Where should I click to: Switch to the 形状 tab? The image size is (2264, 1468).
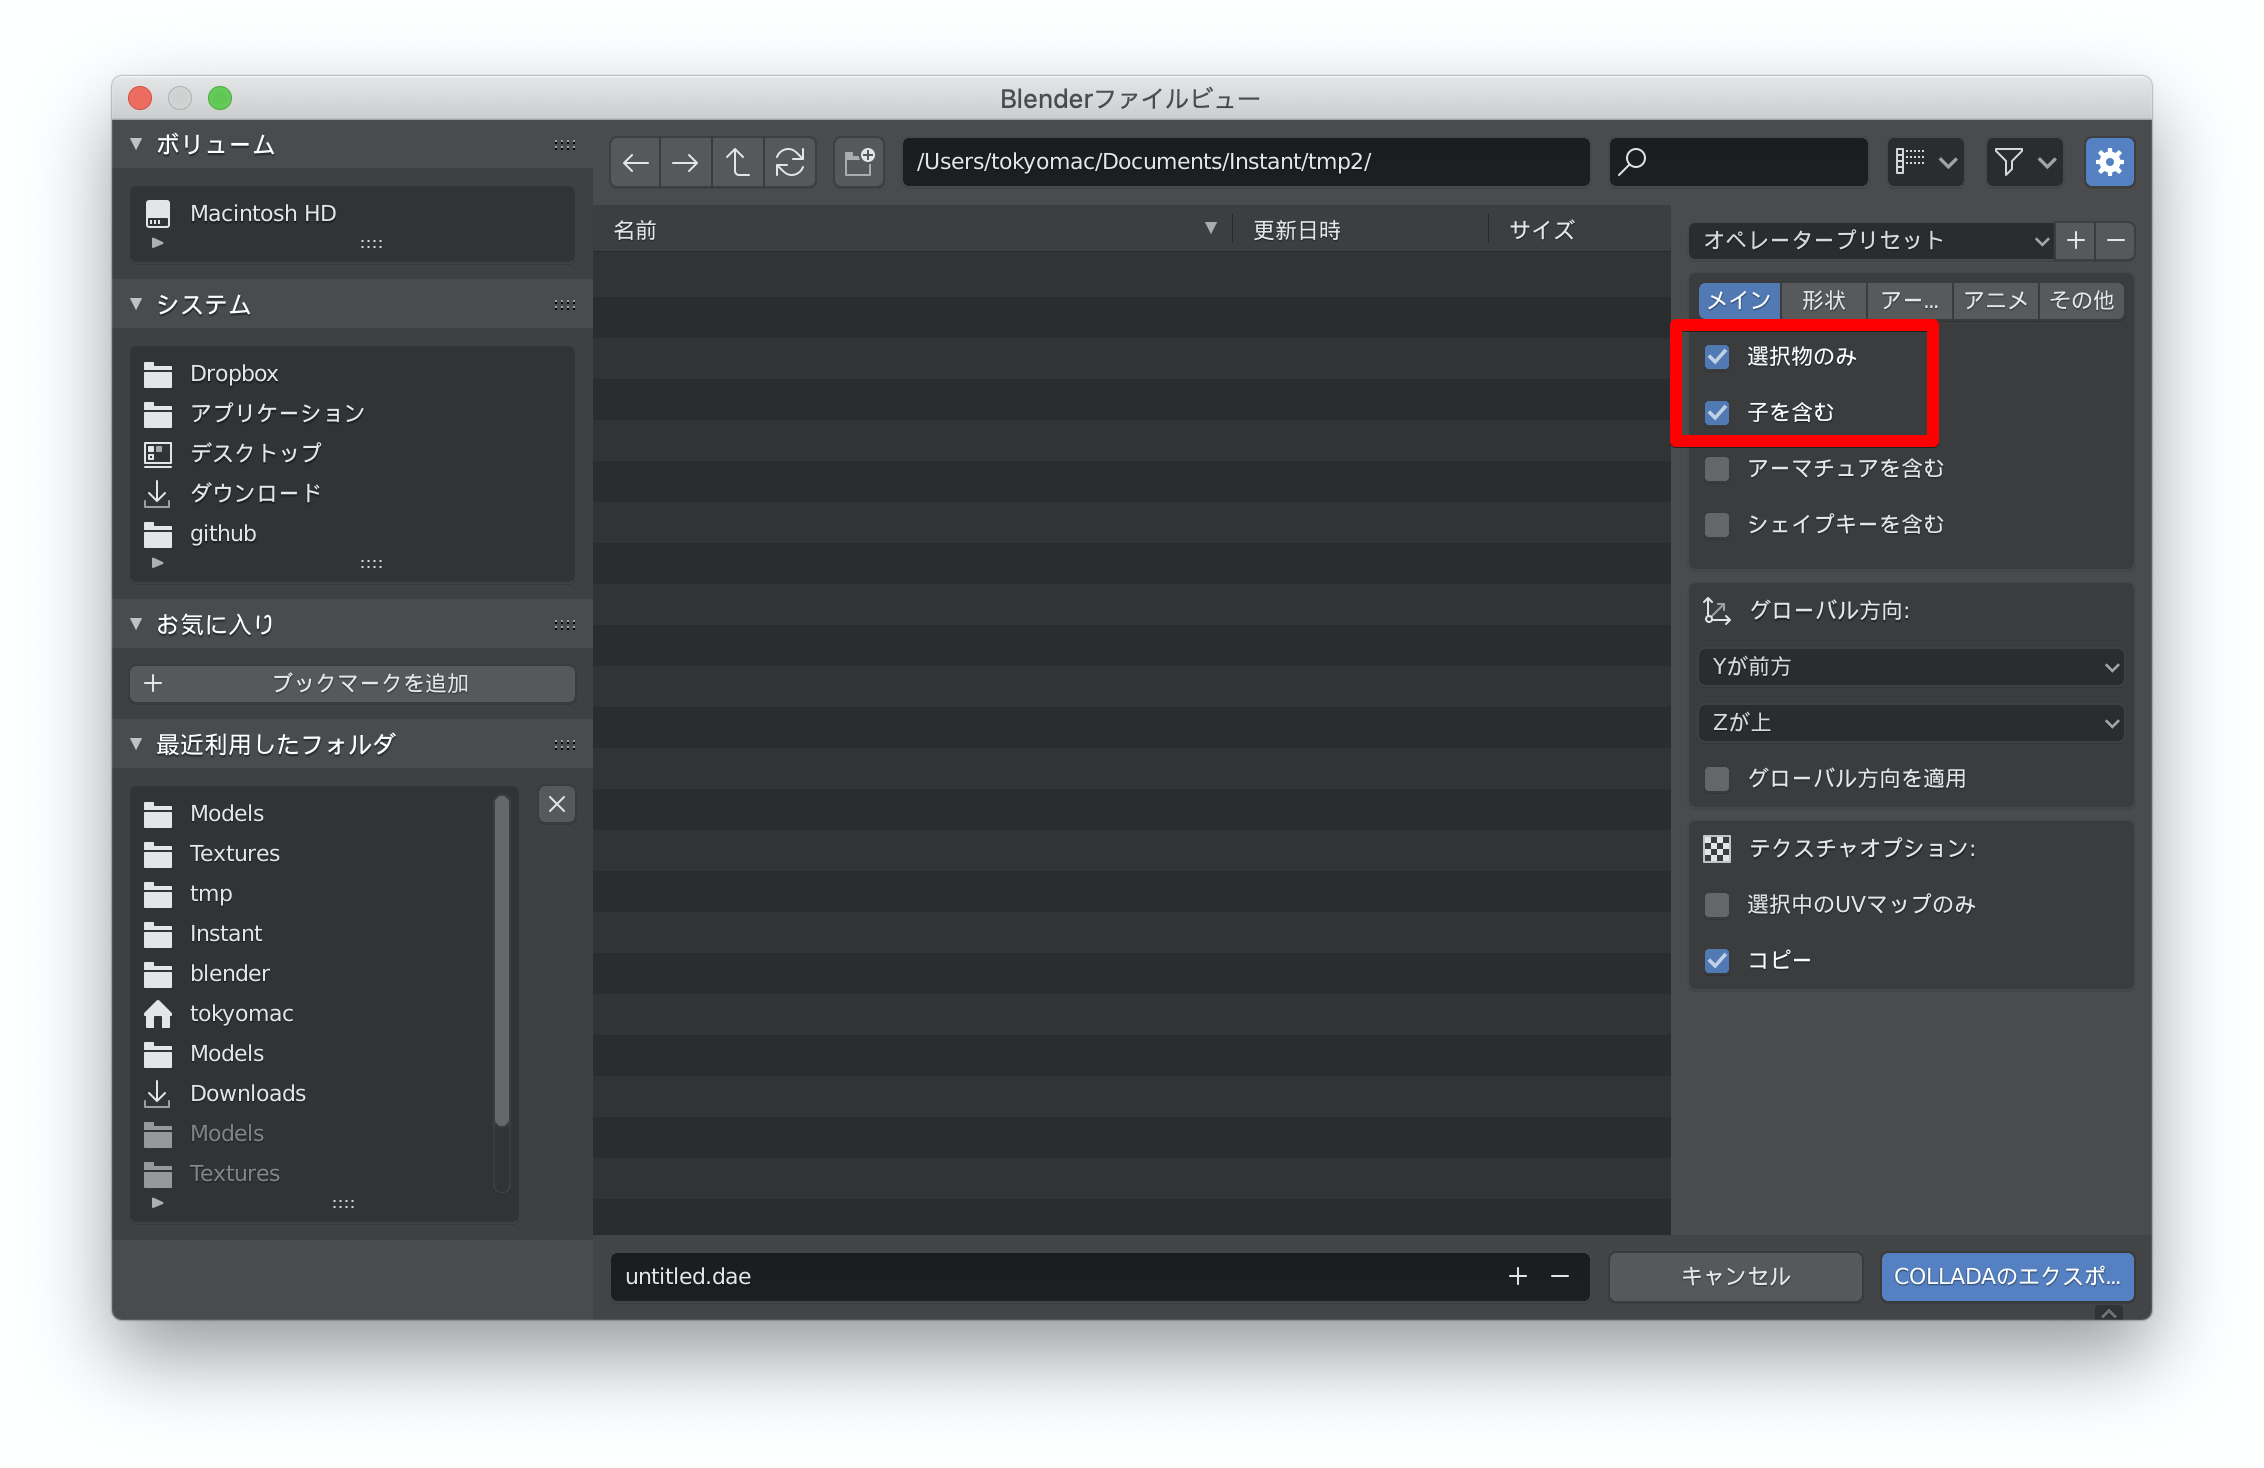click(x=1823, y=301)
